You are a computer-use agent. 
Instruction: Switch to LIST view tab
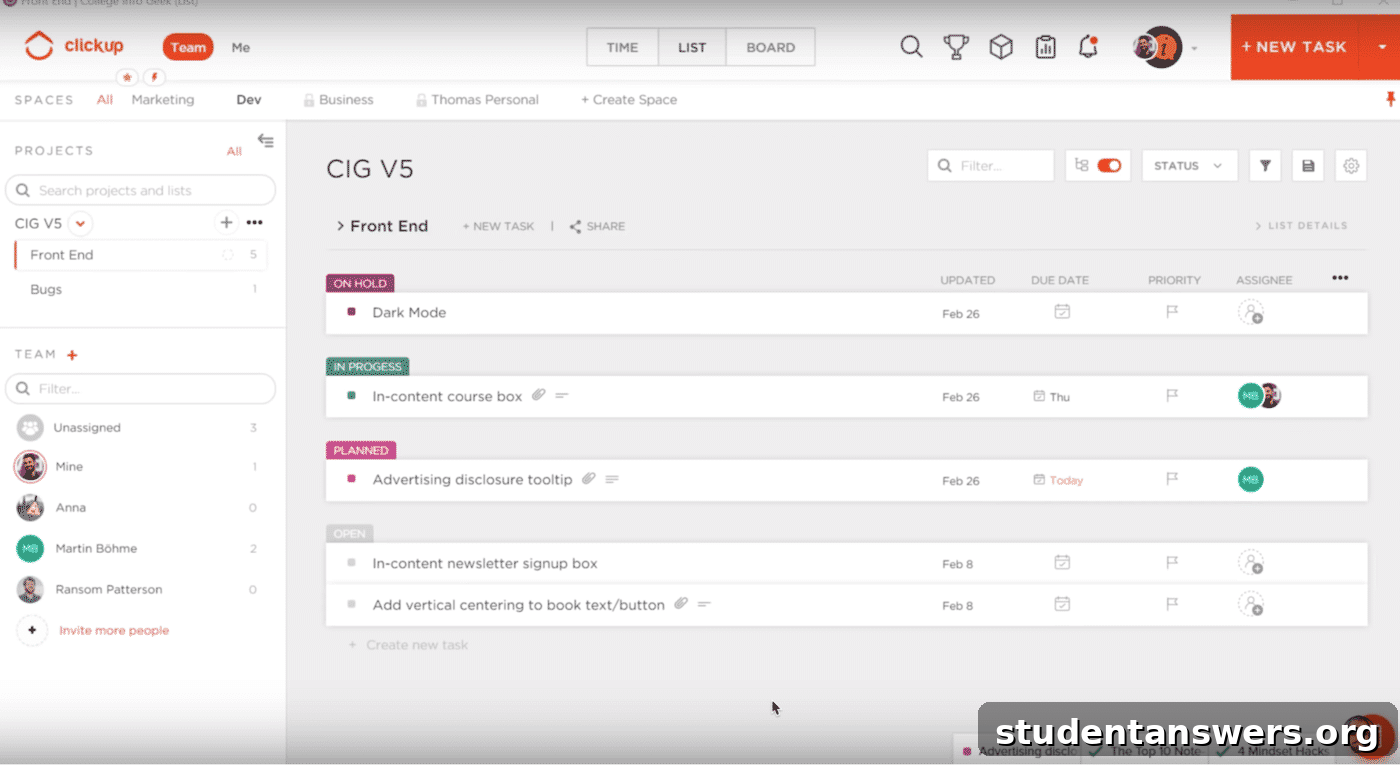pyautogui.click(x=692, y=47)
